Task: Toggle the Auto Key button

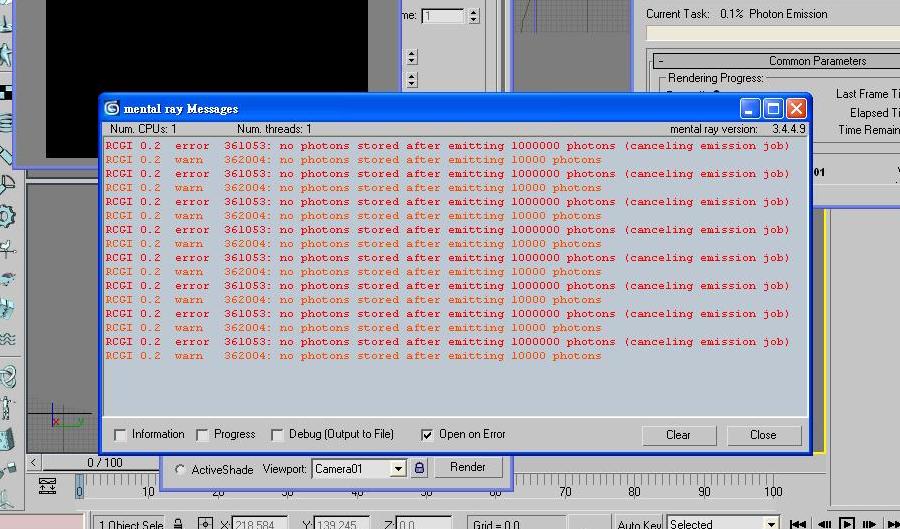Action: click(x=639, y=524)
